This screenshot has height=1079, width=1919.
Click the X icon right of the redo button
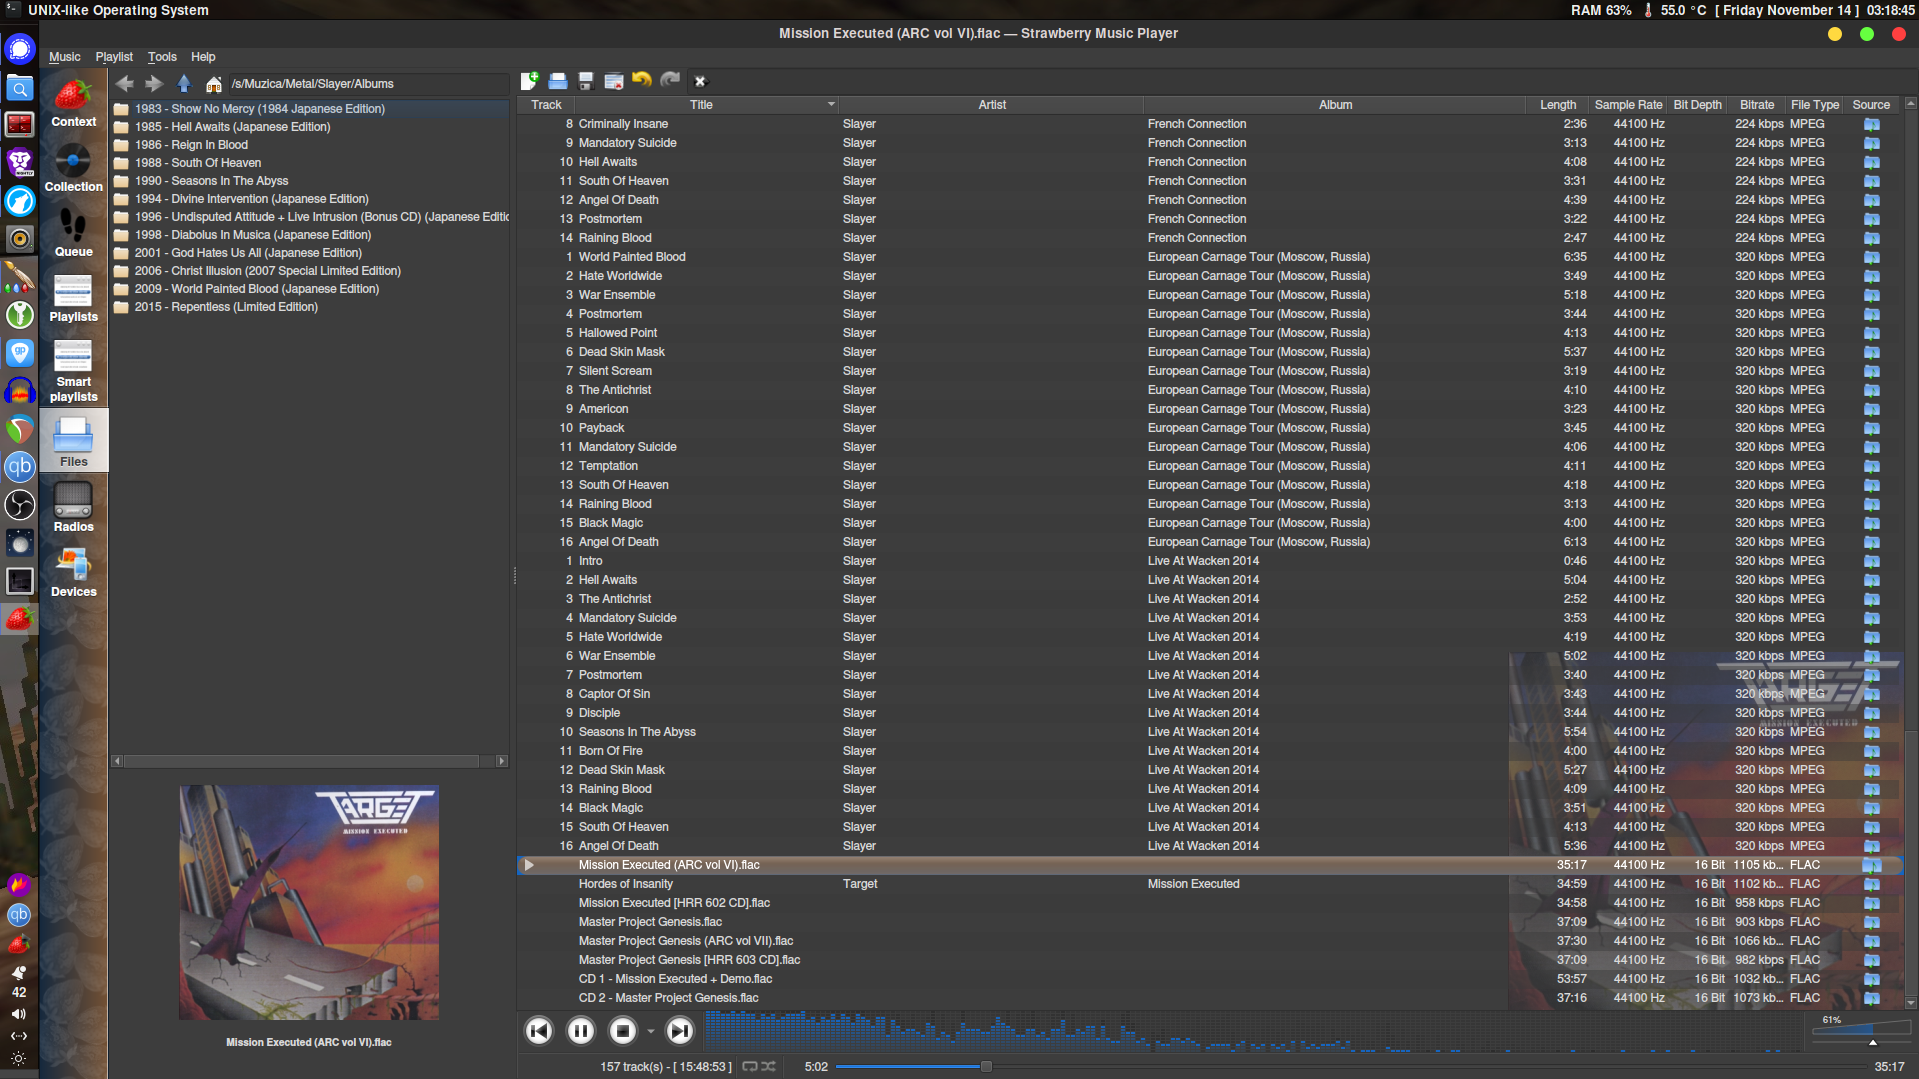700,81
